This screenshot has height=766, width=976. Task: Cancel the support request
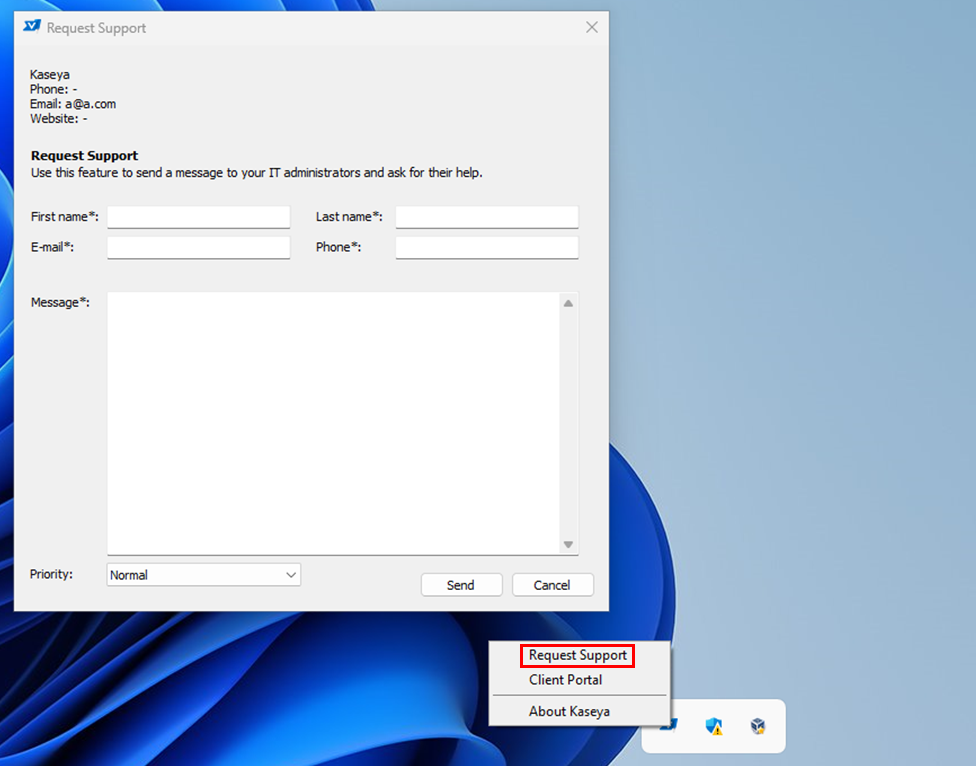[x=552, y=585]
